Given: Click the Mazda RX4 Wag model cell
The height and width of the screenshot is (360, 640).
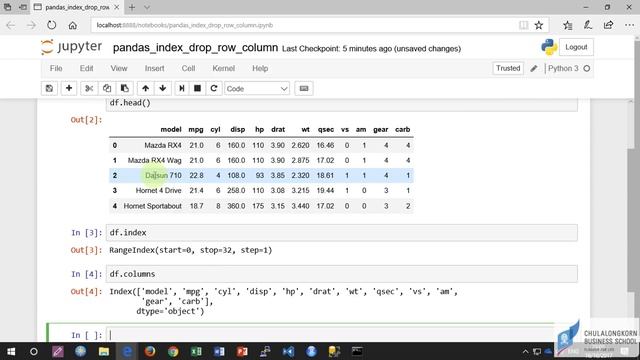Looking at the screenshot, I should 154,160.
